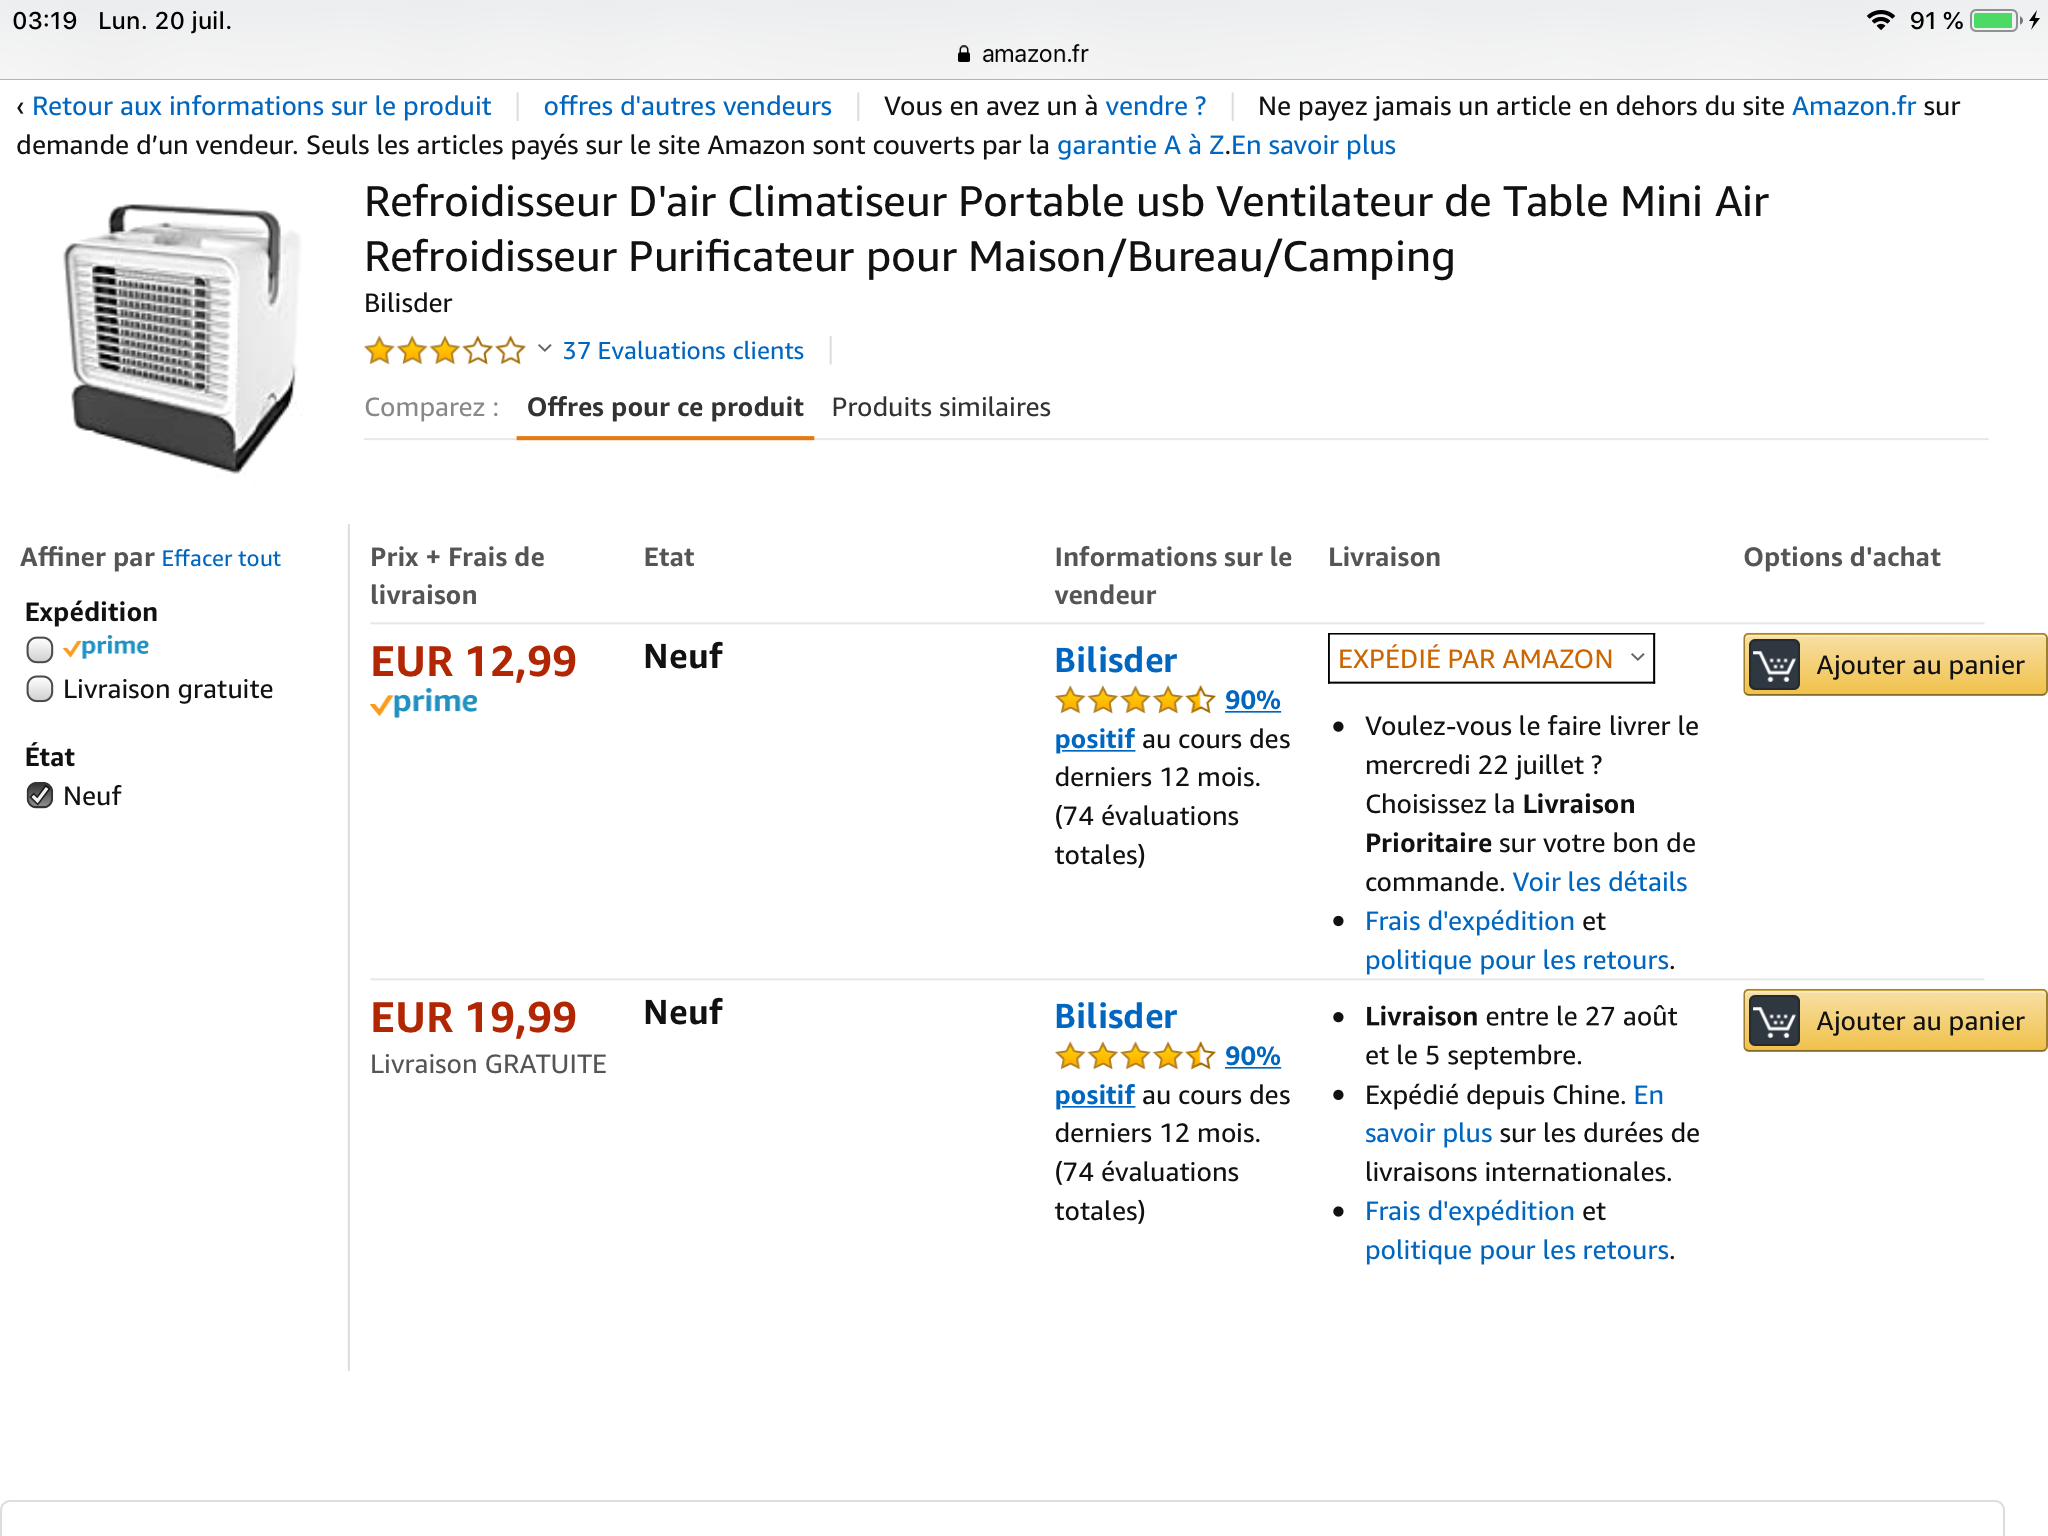
Task: Select the Offres pour ce produit tab
Action: pyautogui.click(x=665, y=408)
